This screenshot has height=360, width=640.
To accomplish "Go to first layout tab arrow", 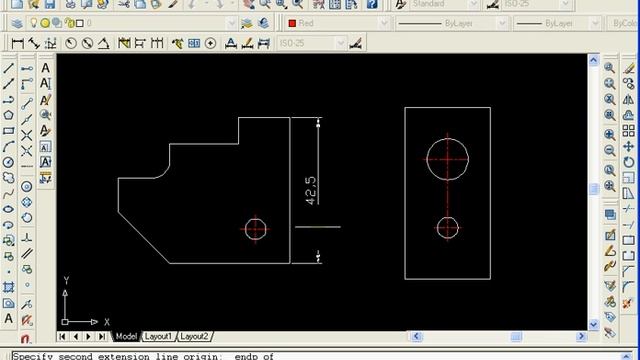I will [62, 336].
